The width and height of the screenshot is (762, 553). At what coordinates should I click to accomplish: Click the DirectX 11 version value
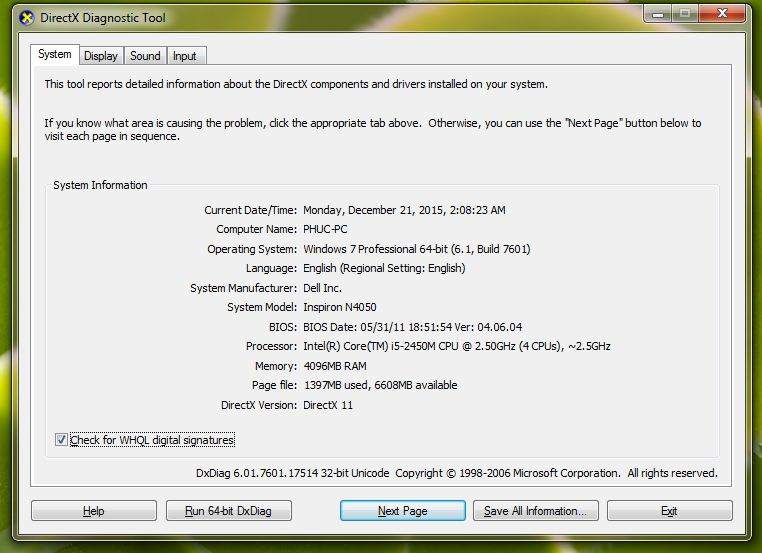coord(328,405)
